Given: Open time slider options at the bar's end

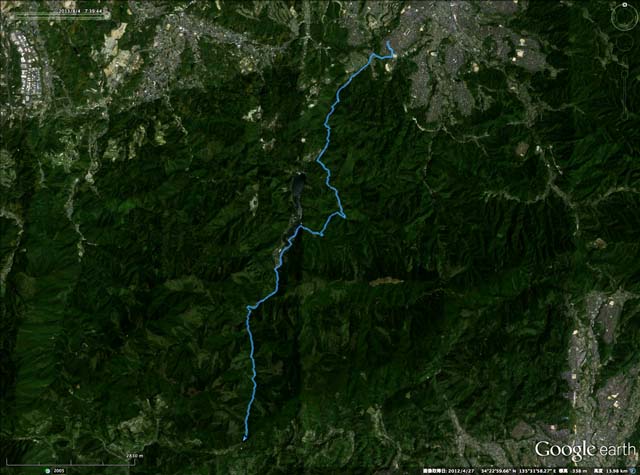Looking at the screenshot, I should [x=107, y=16].
